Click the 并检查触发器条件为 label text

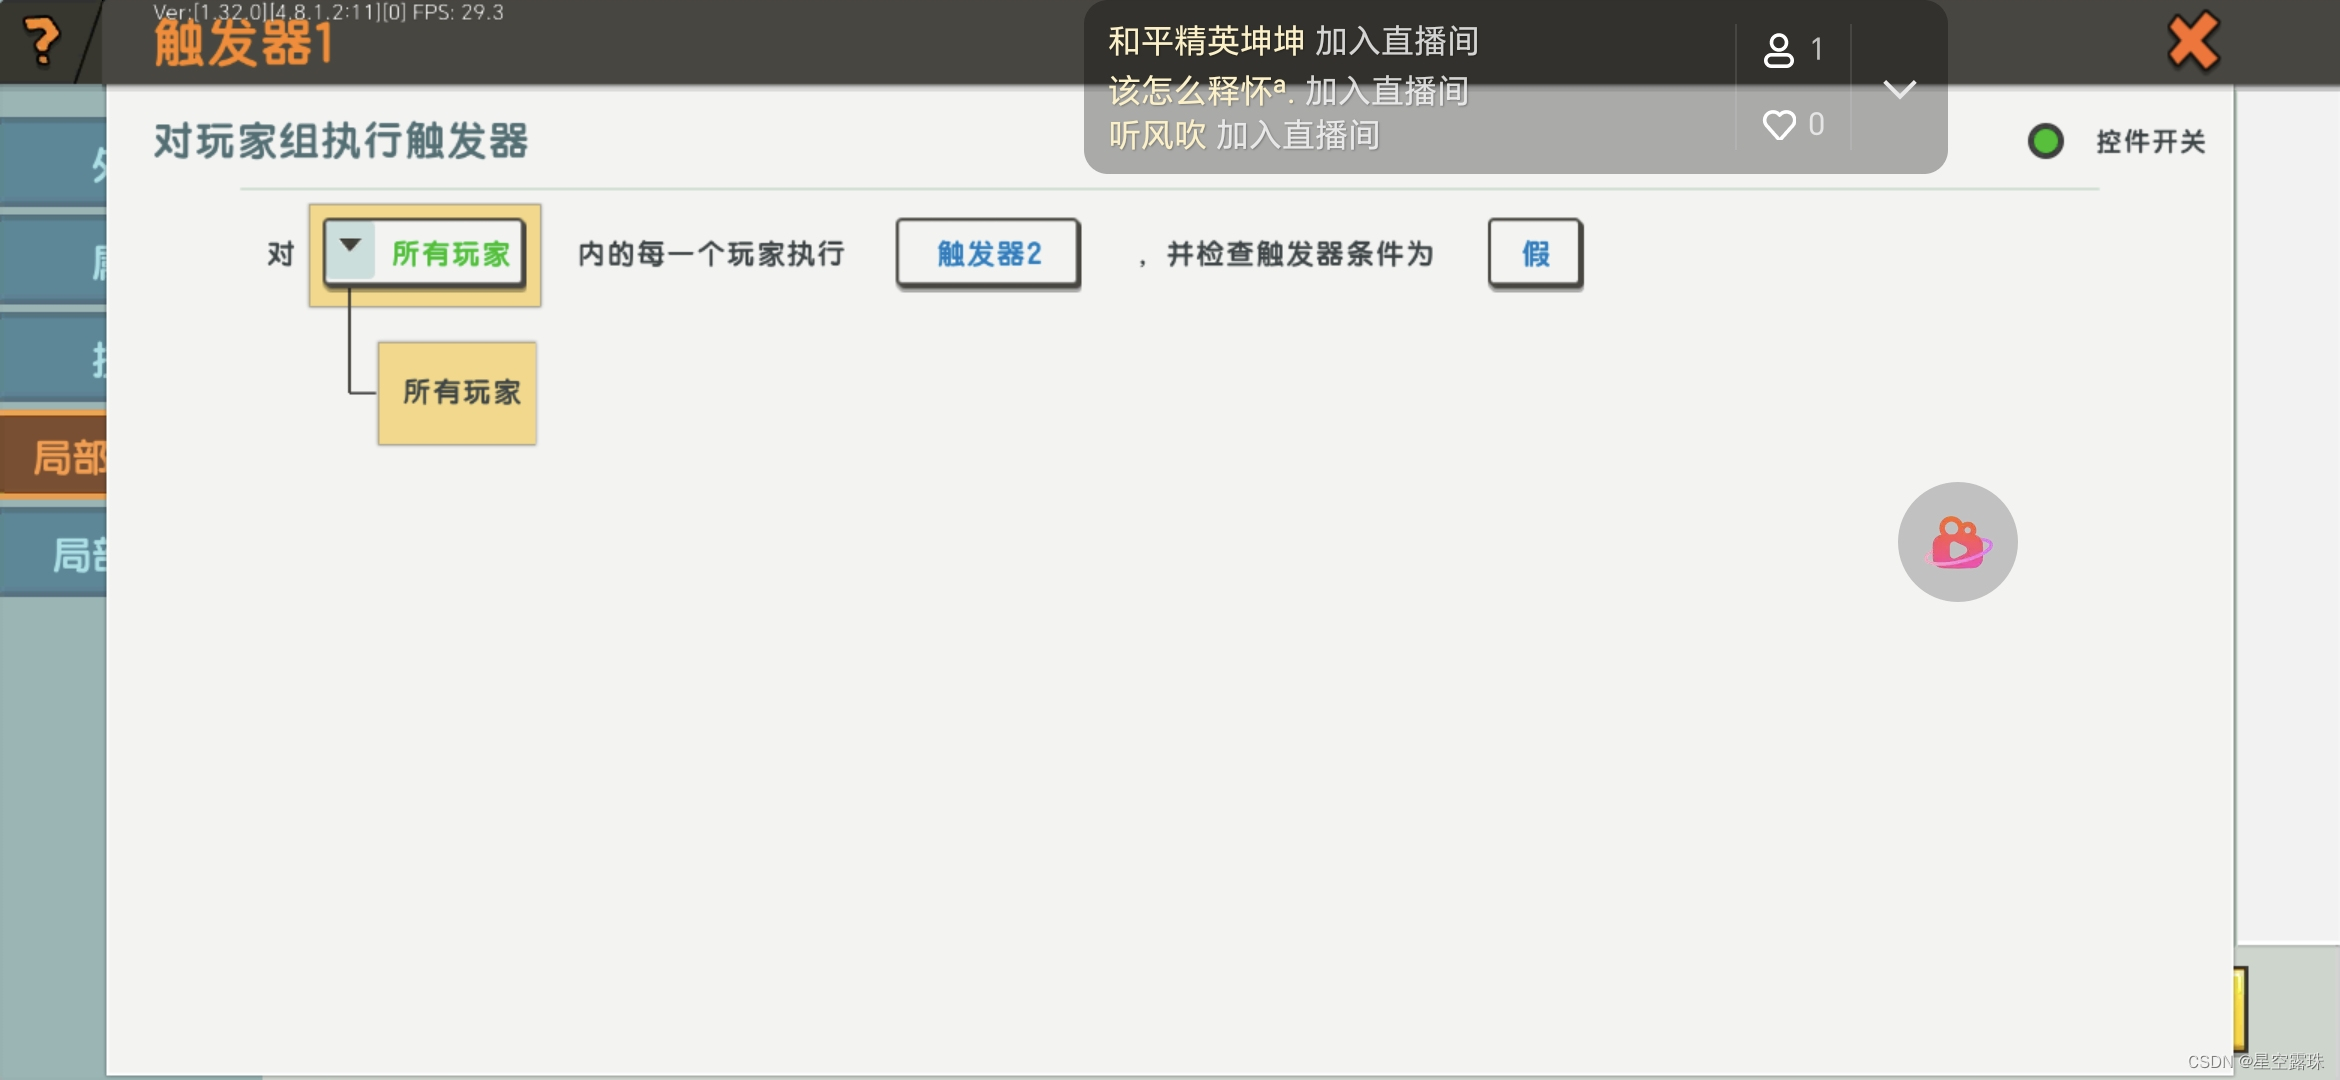click(x=1299, y=254)
